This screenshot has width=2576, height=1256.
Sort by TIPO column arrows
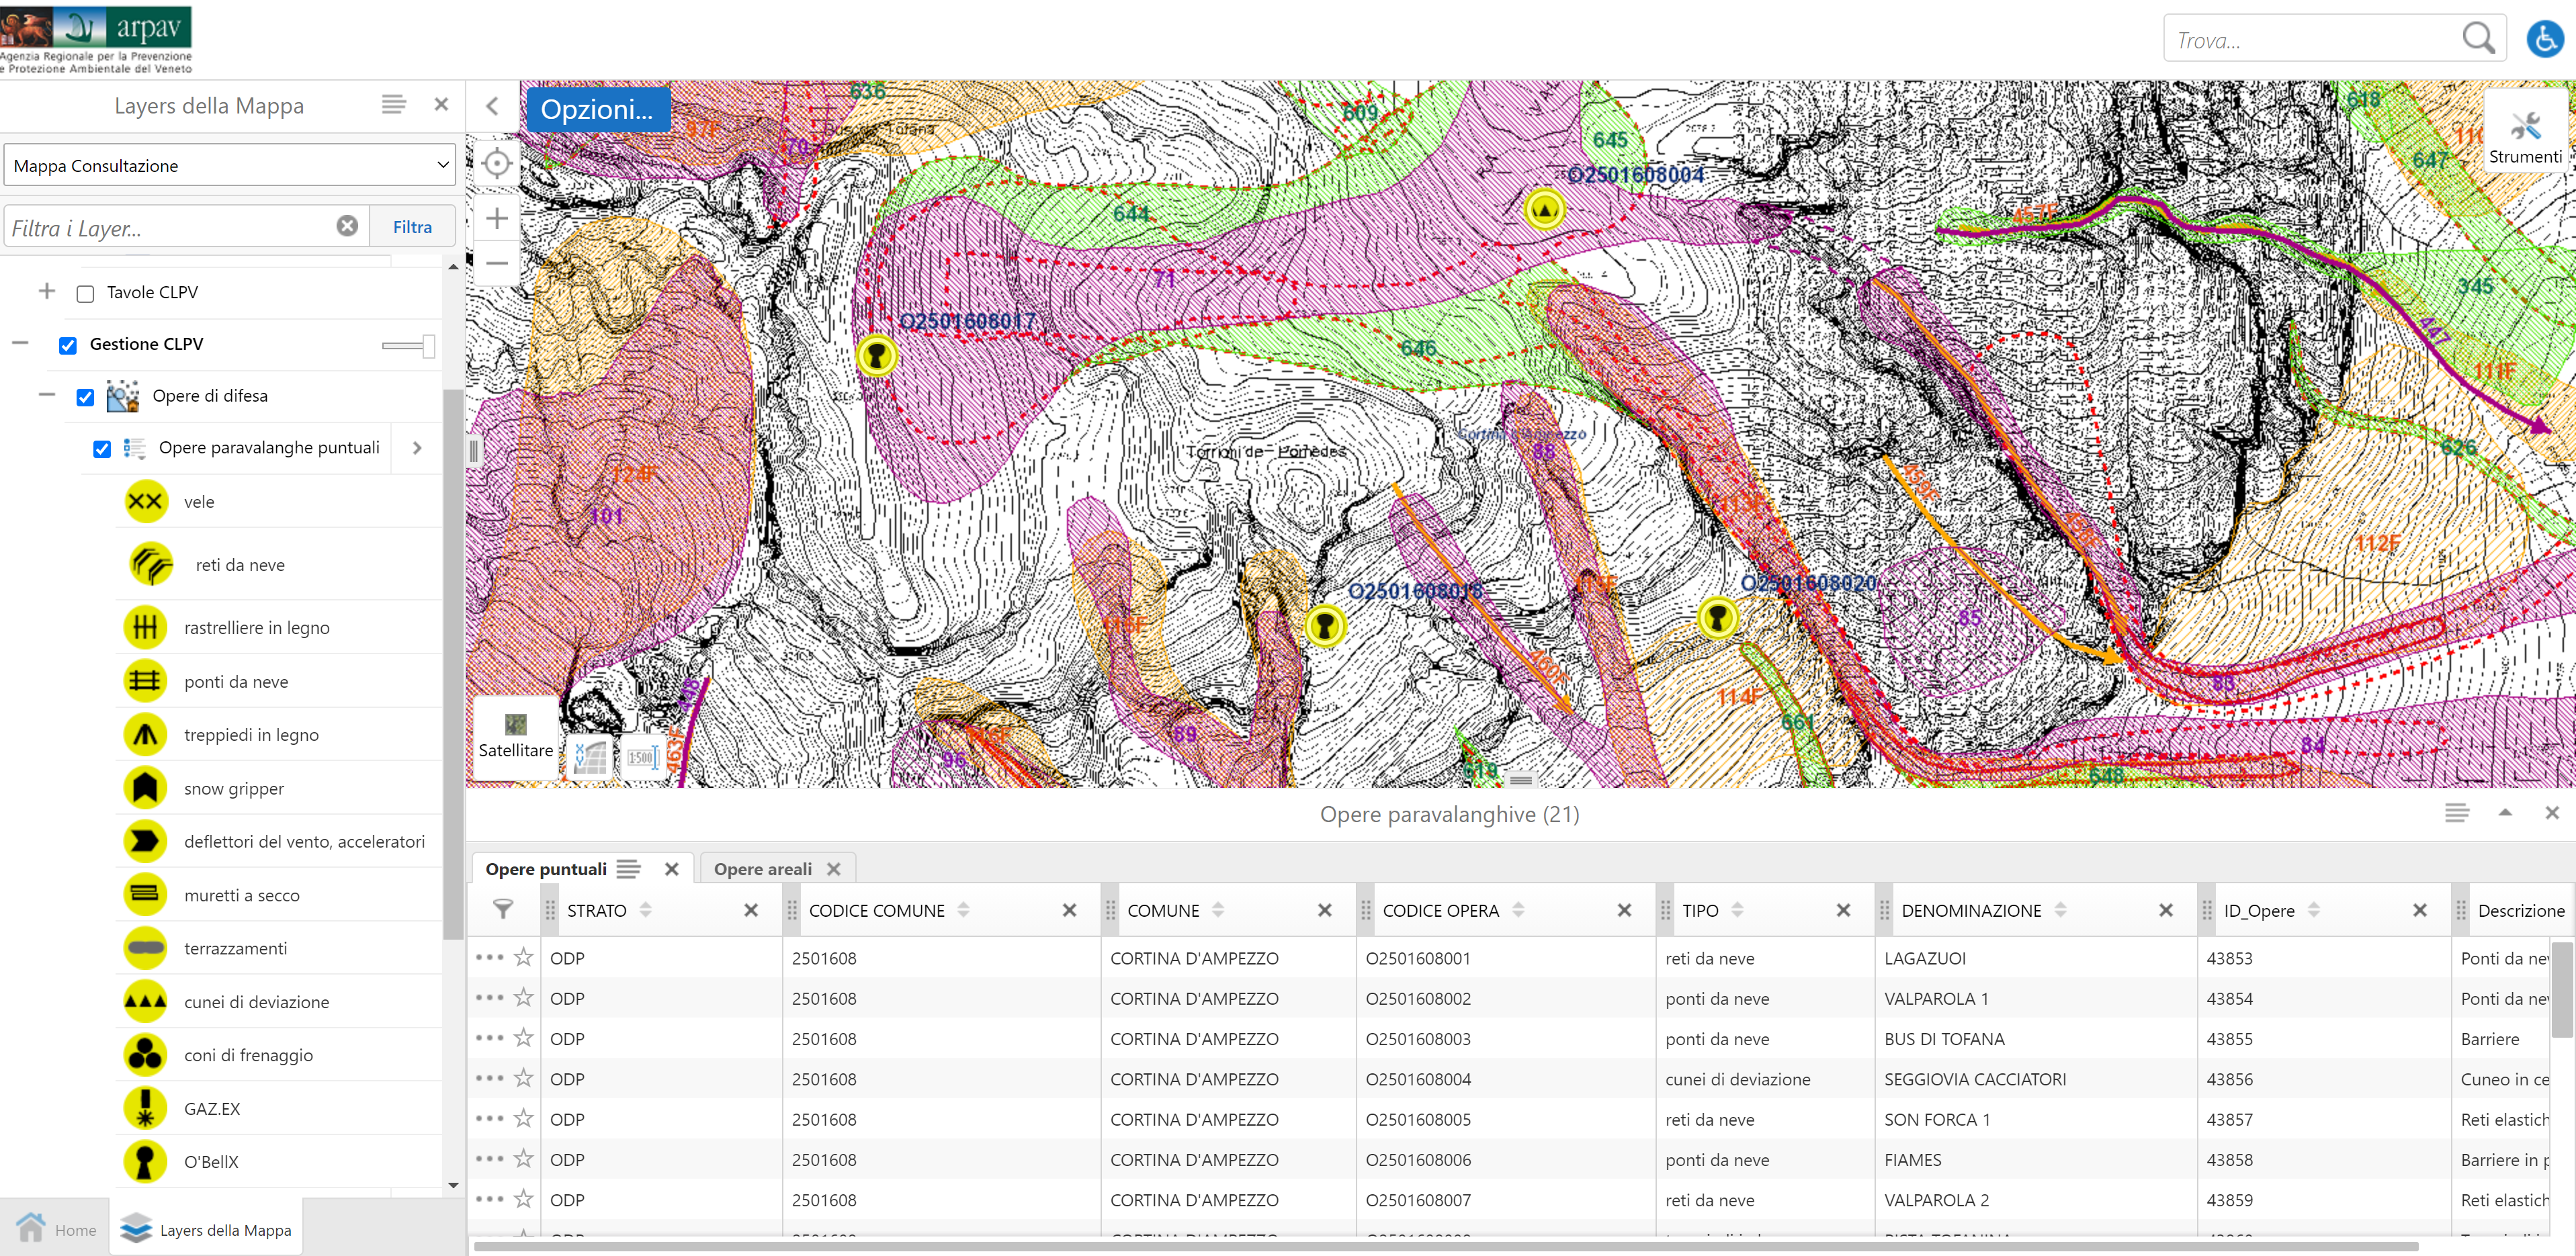[1737, 909]
